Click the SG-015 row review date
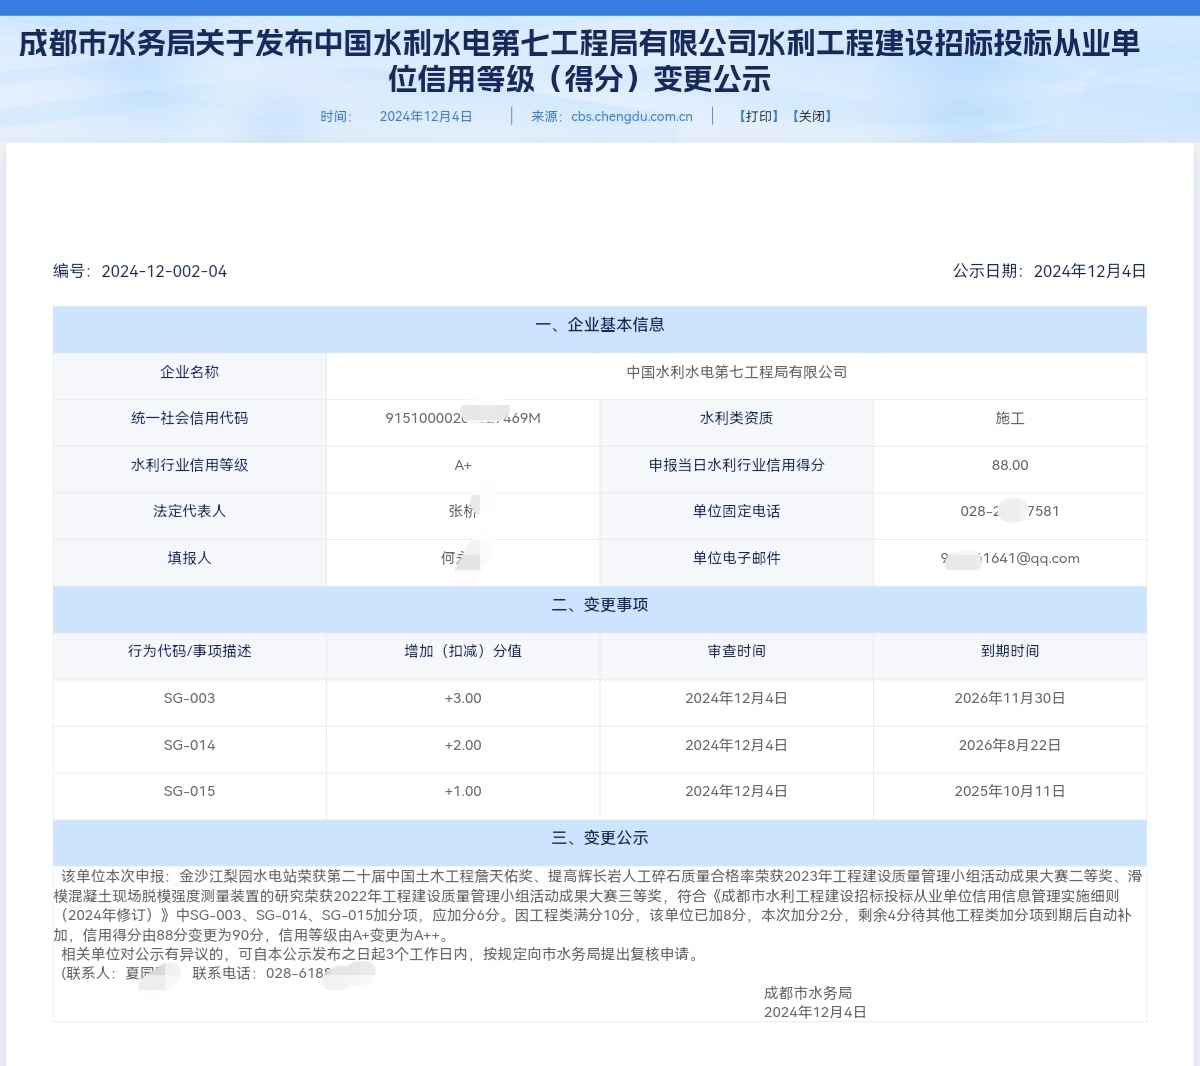1200x1066 pixels. pos(737,791)
